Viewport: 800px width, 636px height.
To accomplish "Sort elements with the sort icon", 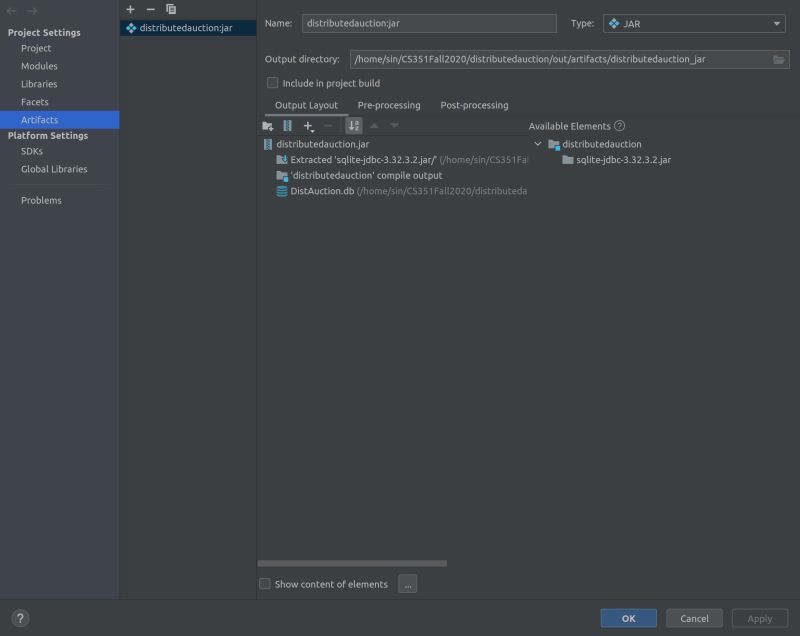I will click(x=352, y=125).
